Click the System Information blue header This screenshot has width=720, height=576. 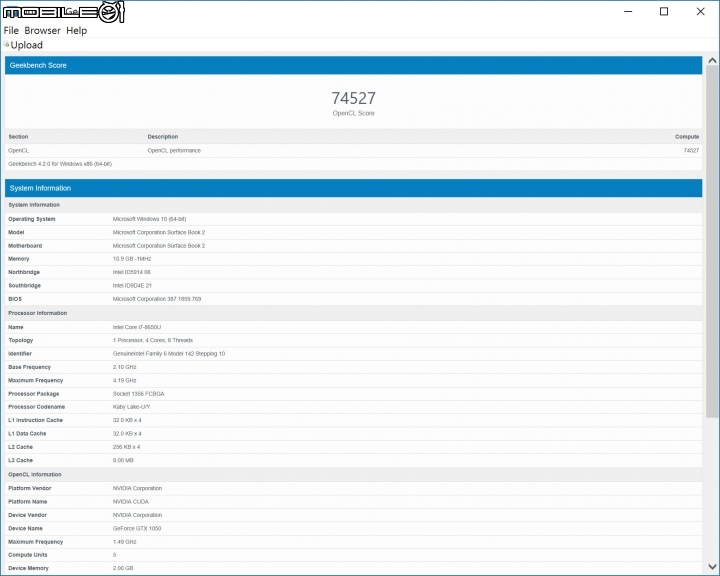coord(354,188)
